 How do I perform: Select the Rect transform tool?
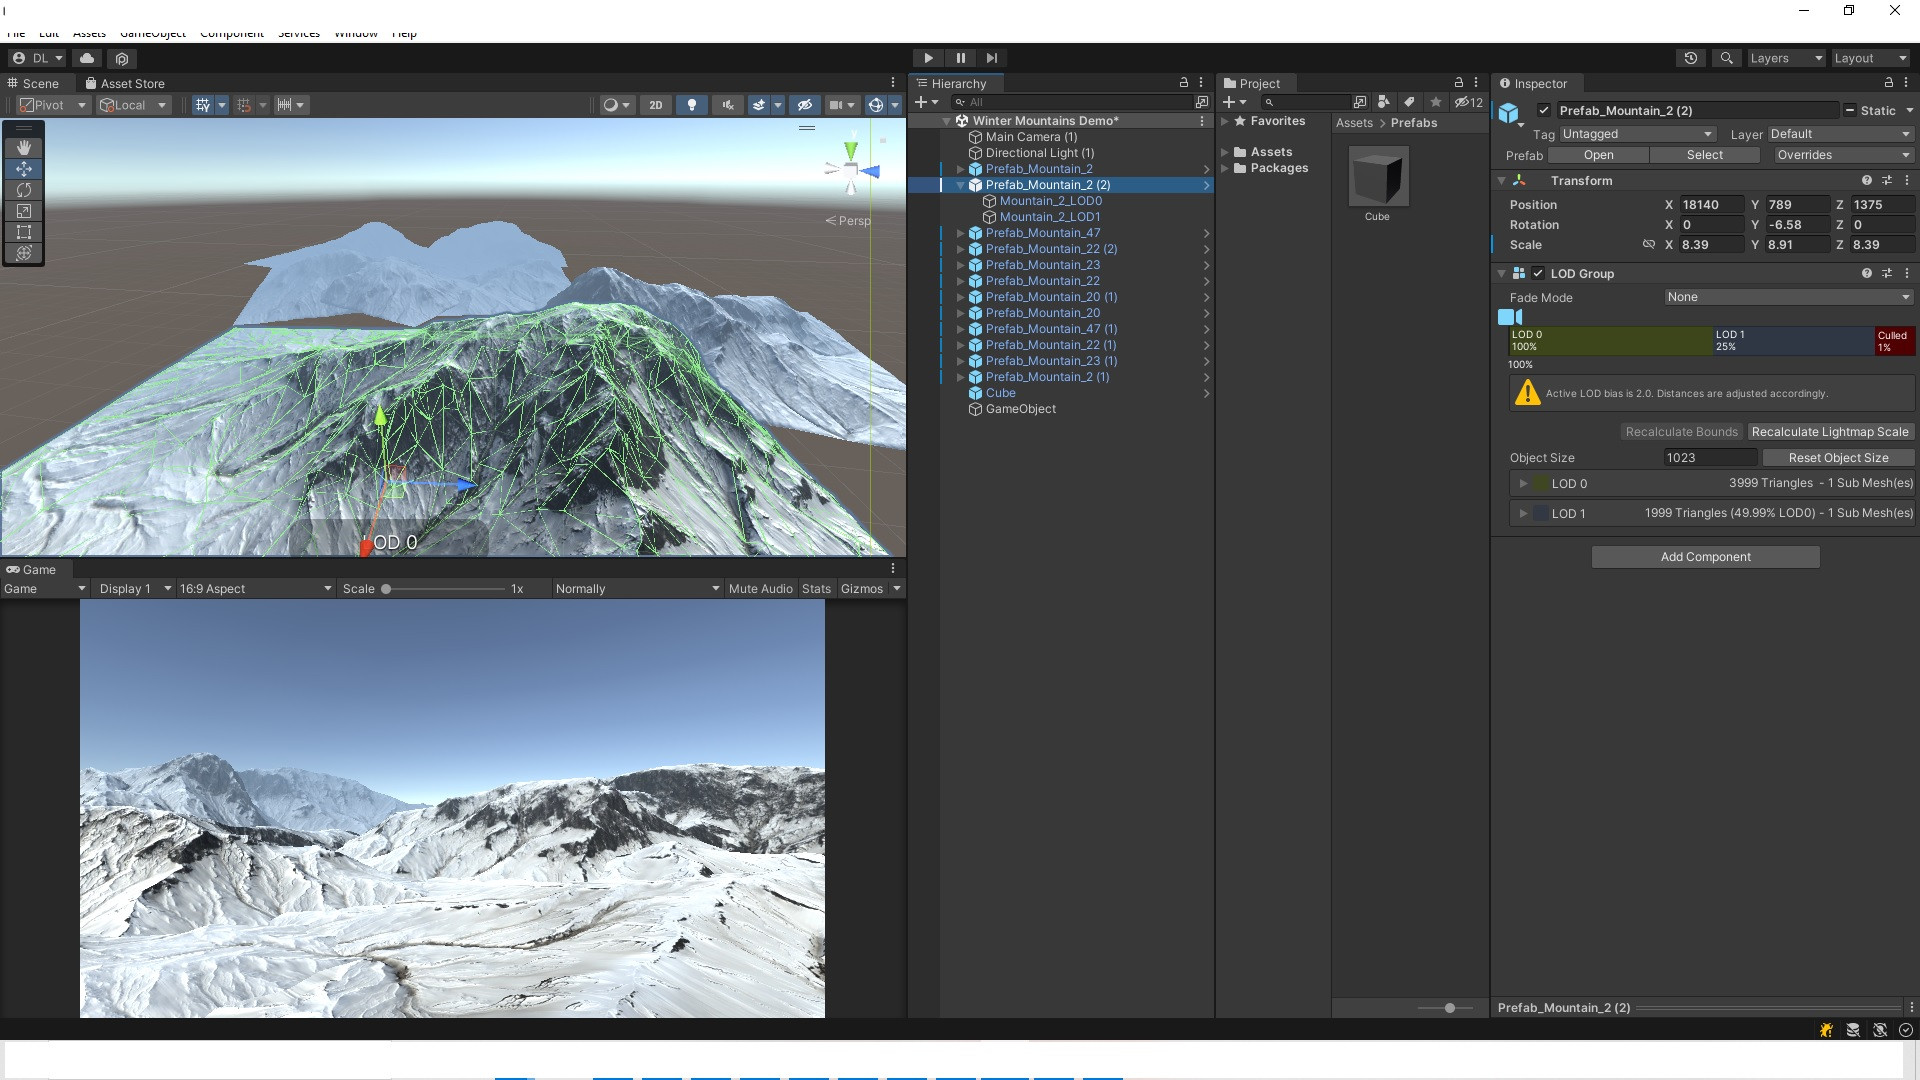(24, 232)
